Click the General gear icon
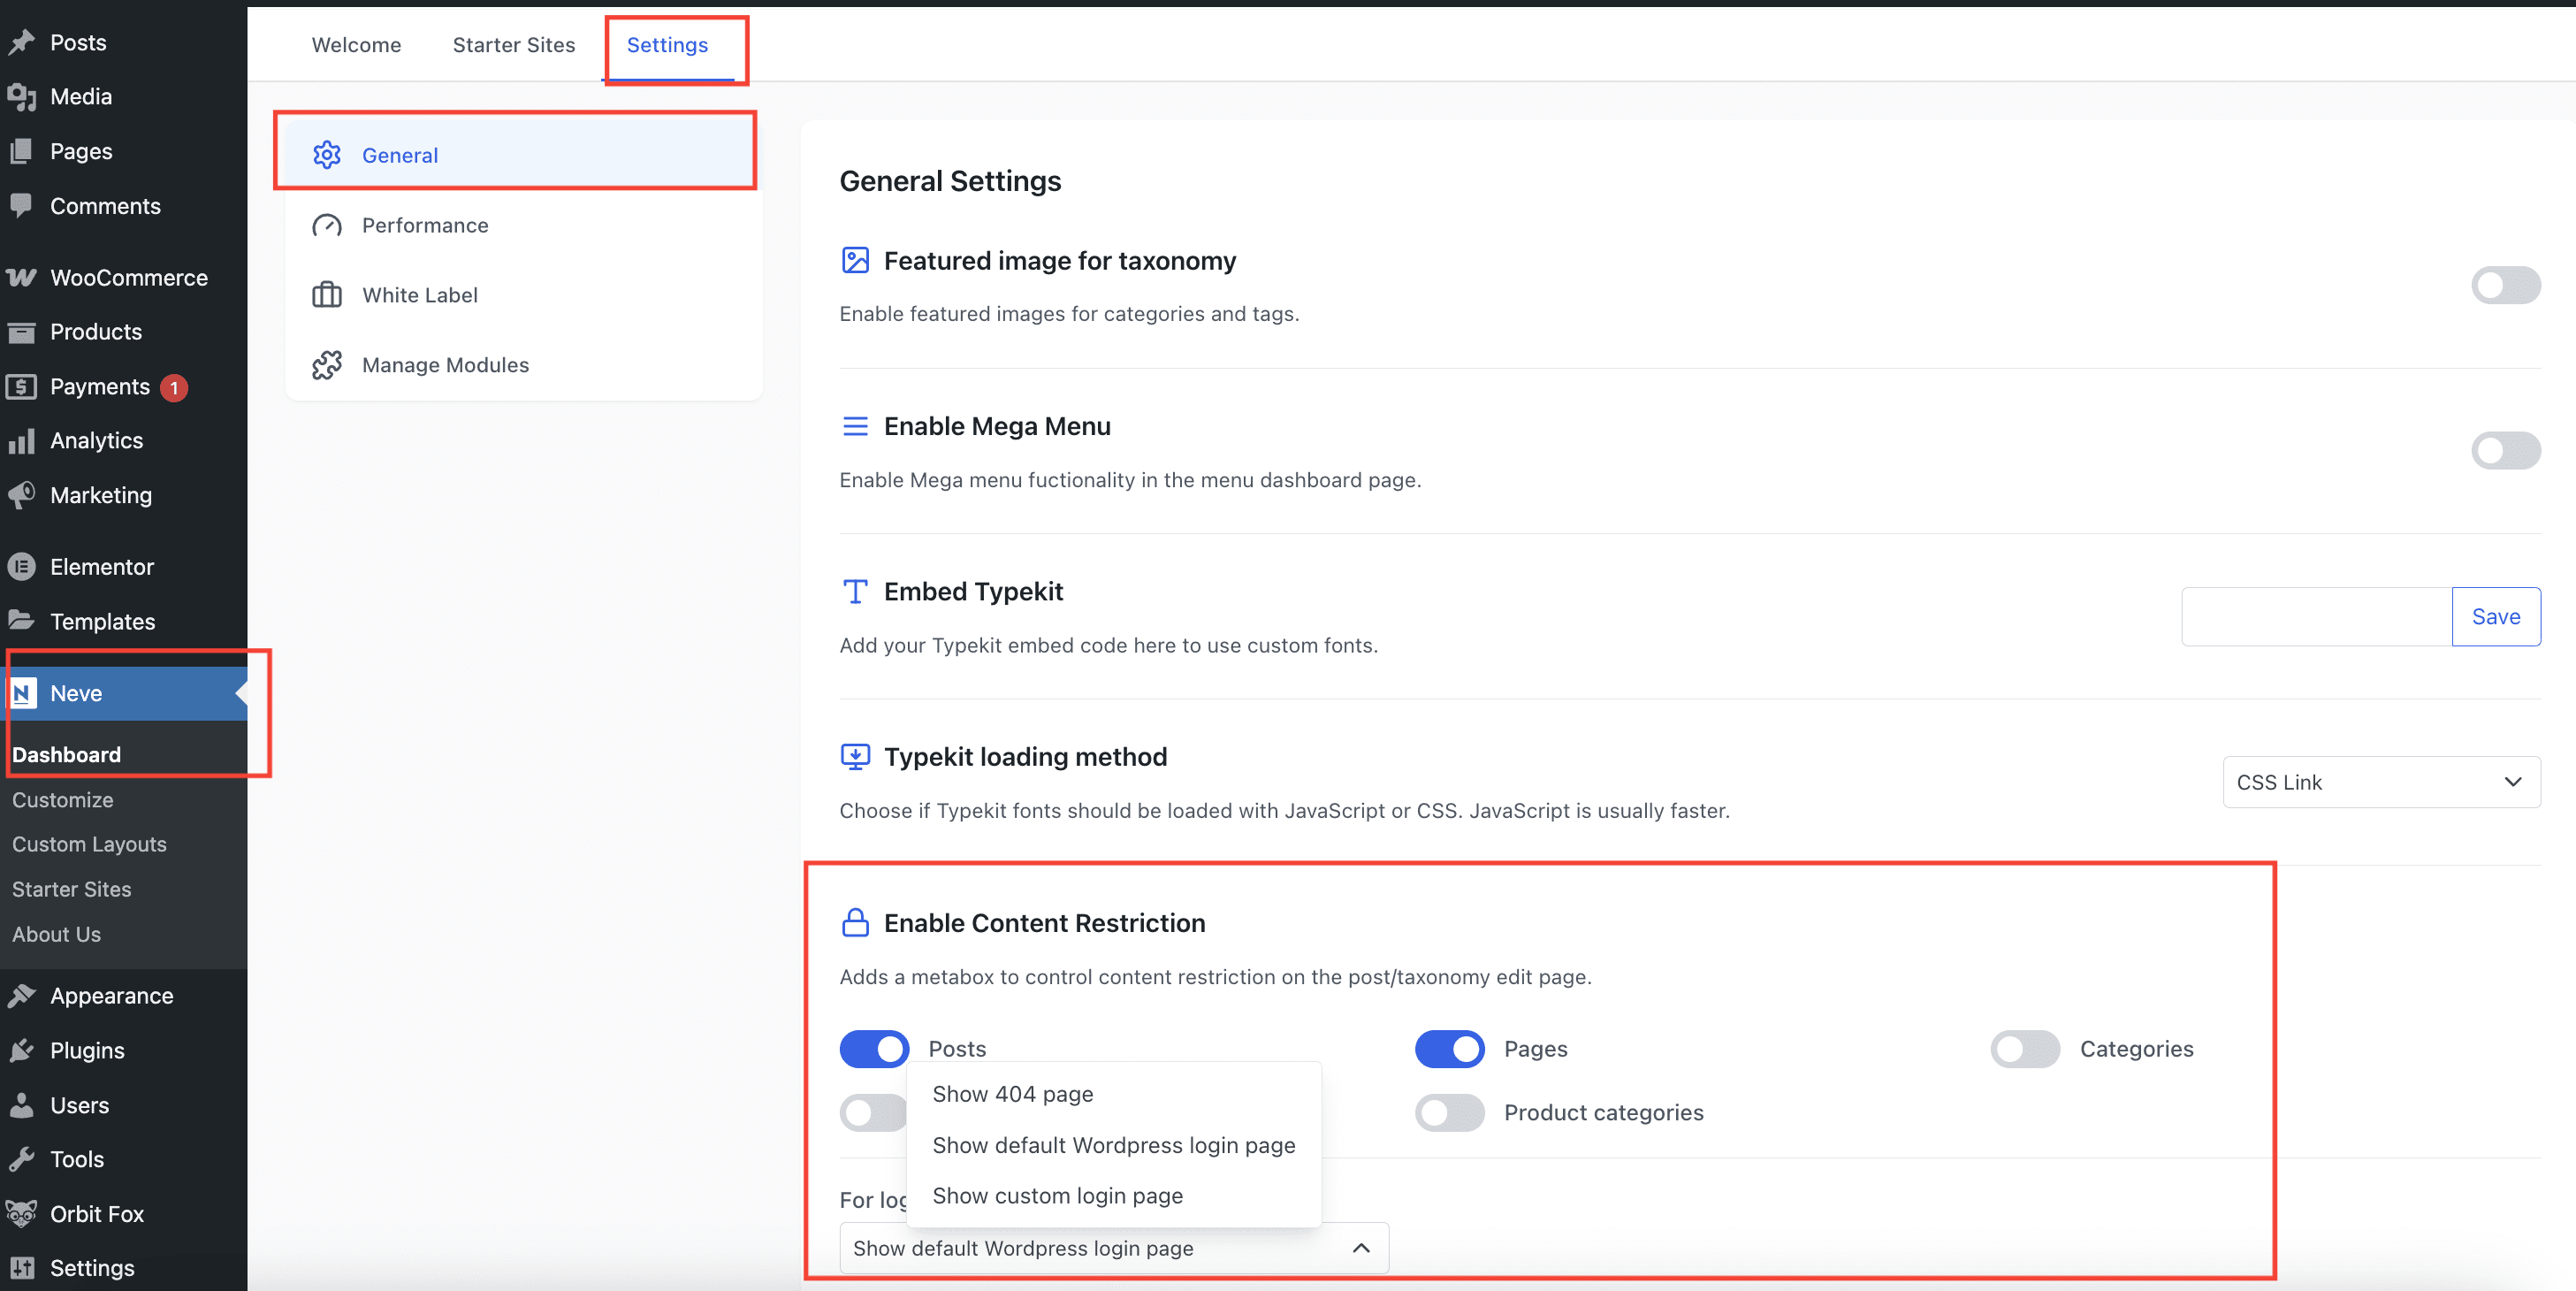2576x1291 pixels. pos(326,155)
